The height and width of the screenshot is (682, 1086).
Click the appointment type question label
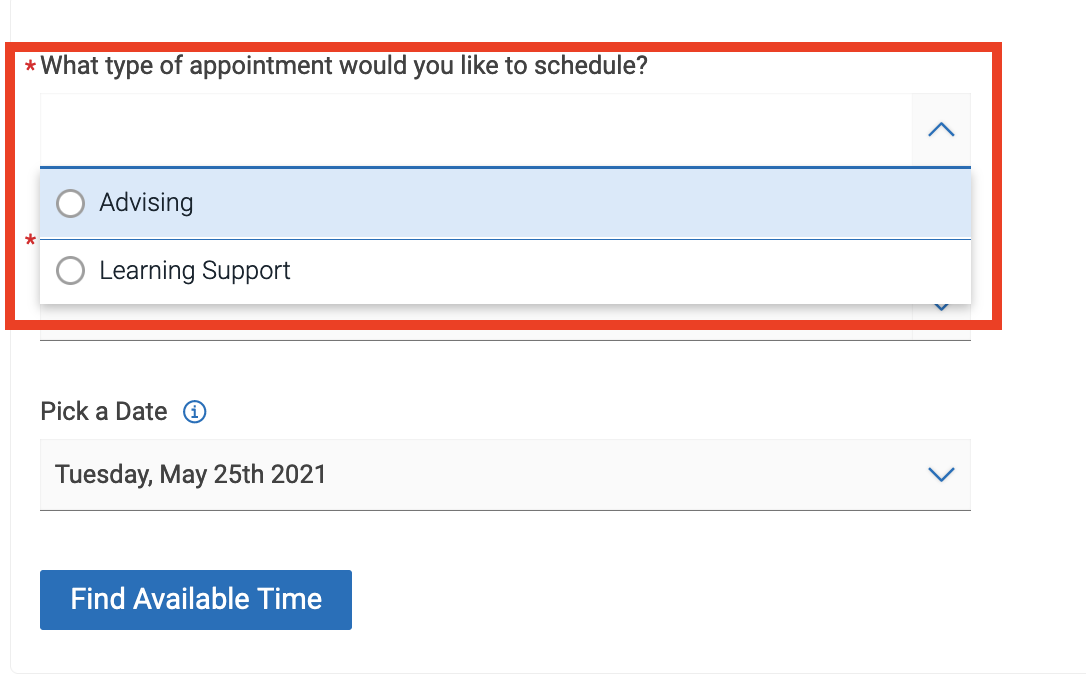344,66
